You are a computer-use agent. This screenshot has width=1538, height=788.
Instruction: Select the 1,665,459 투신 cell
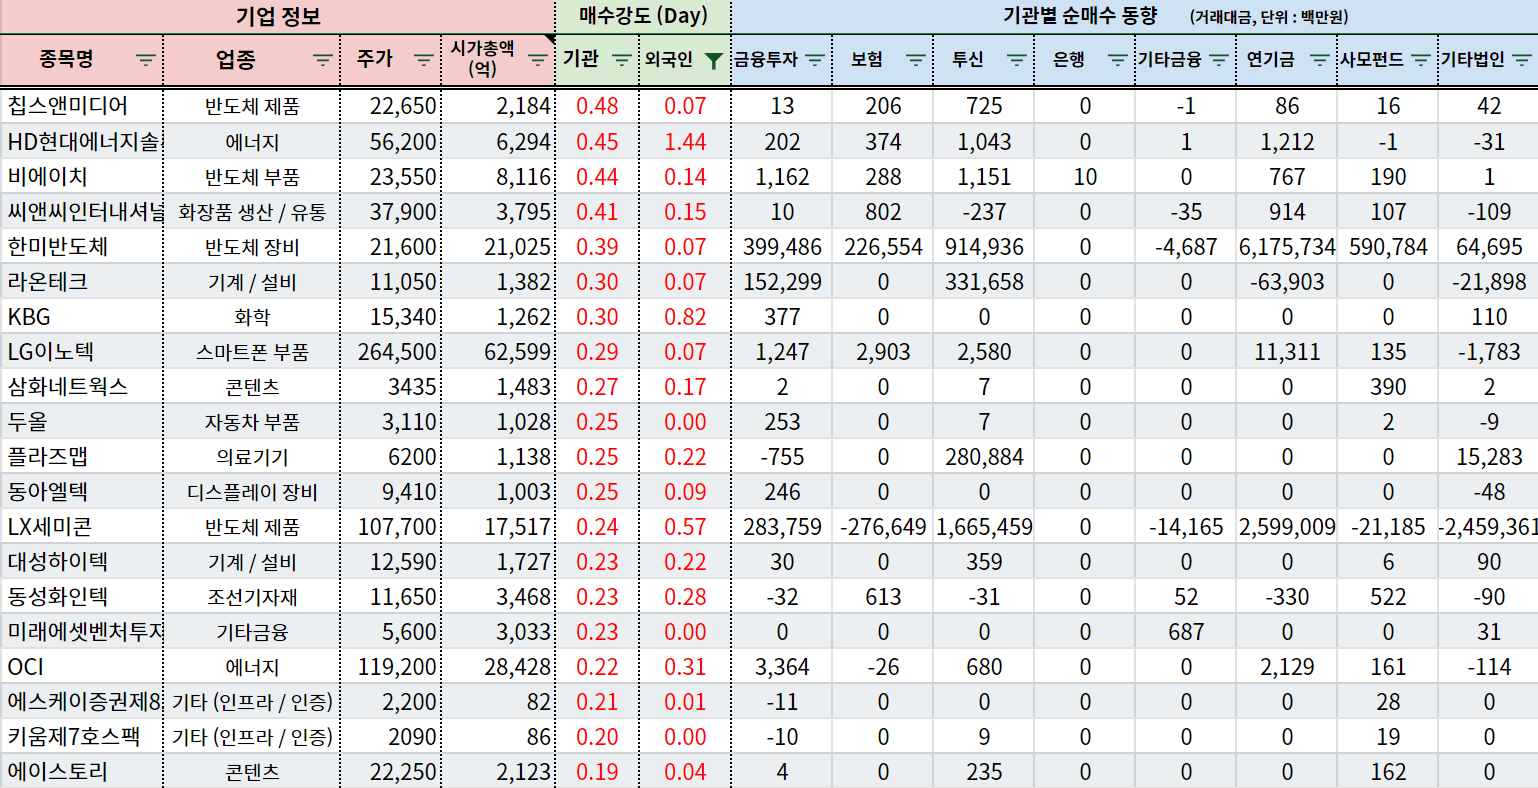click(984, 526)
